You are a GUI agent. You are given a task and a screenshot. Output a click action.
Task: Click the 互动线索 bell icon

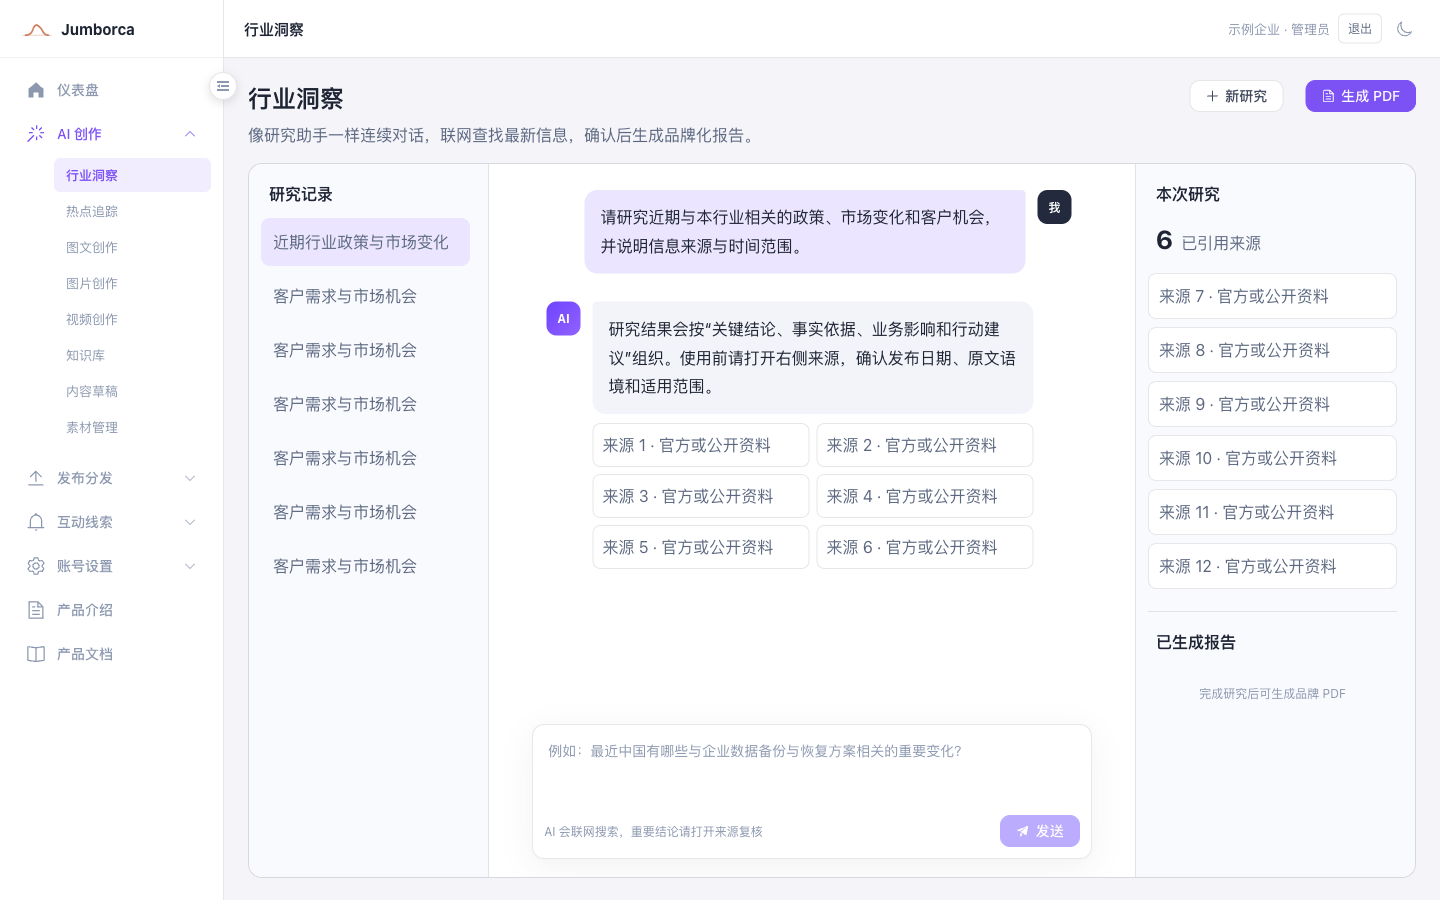coord(36,522)
